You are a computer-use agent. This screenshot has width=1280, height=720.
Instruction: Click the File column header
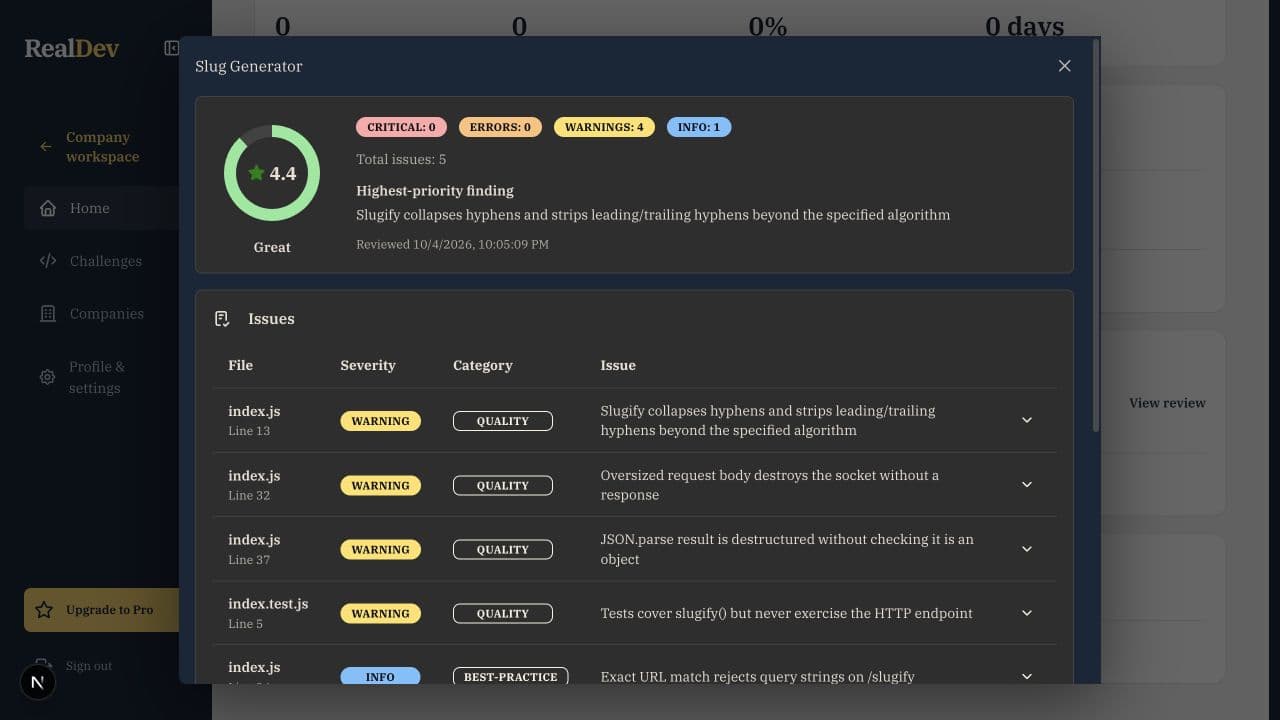click(x=240, y=365)
